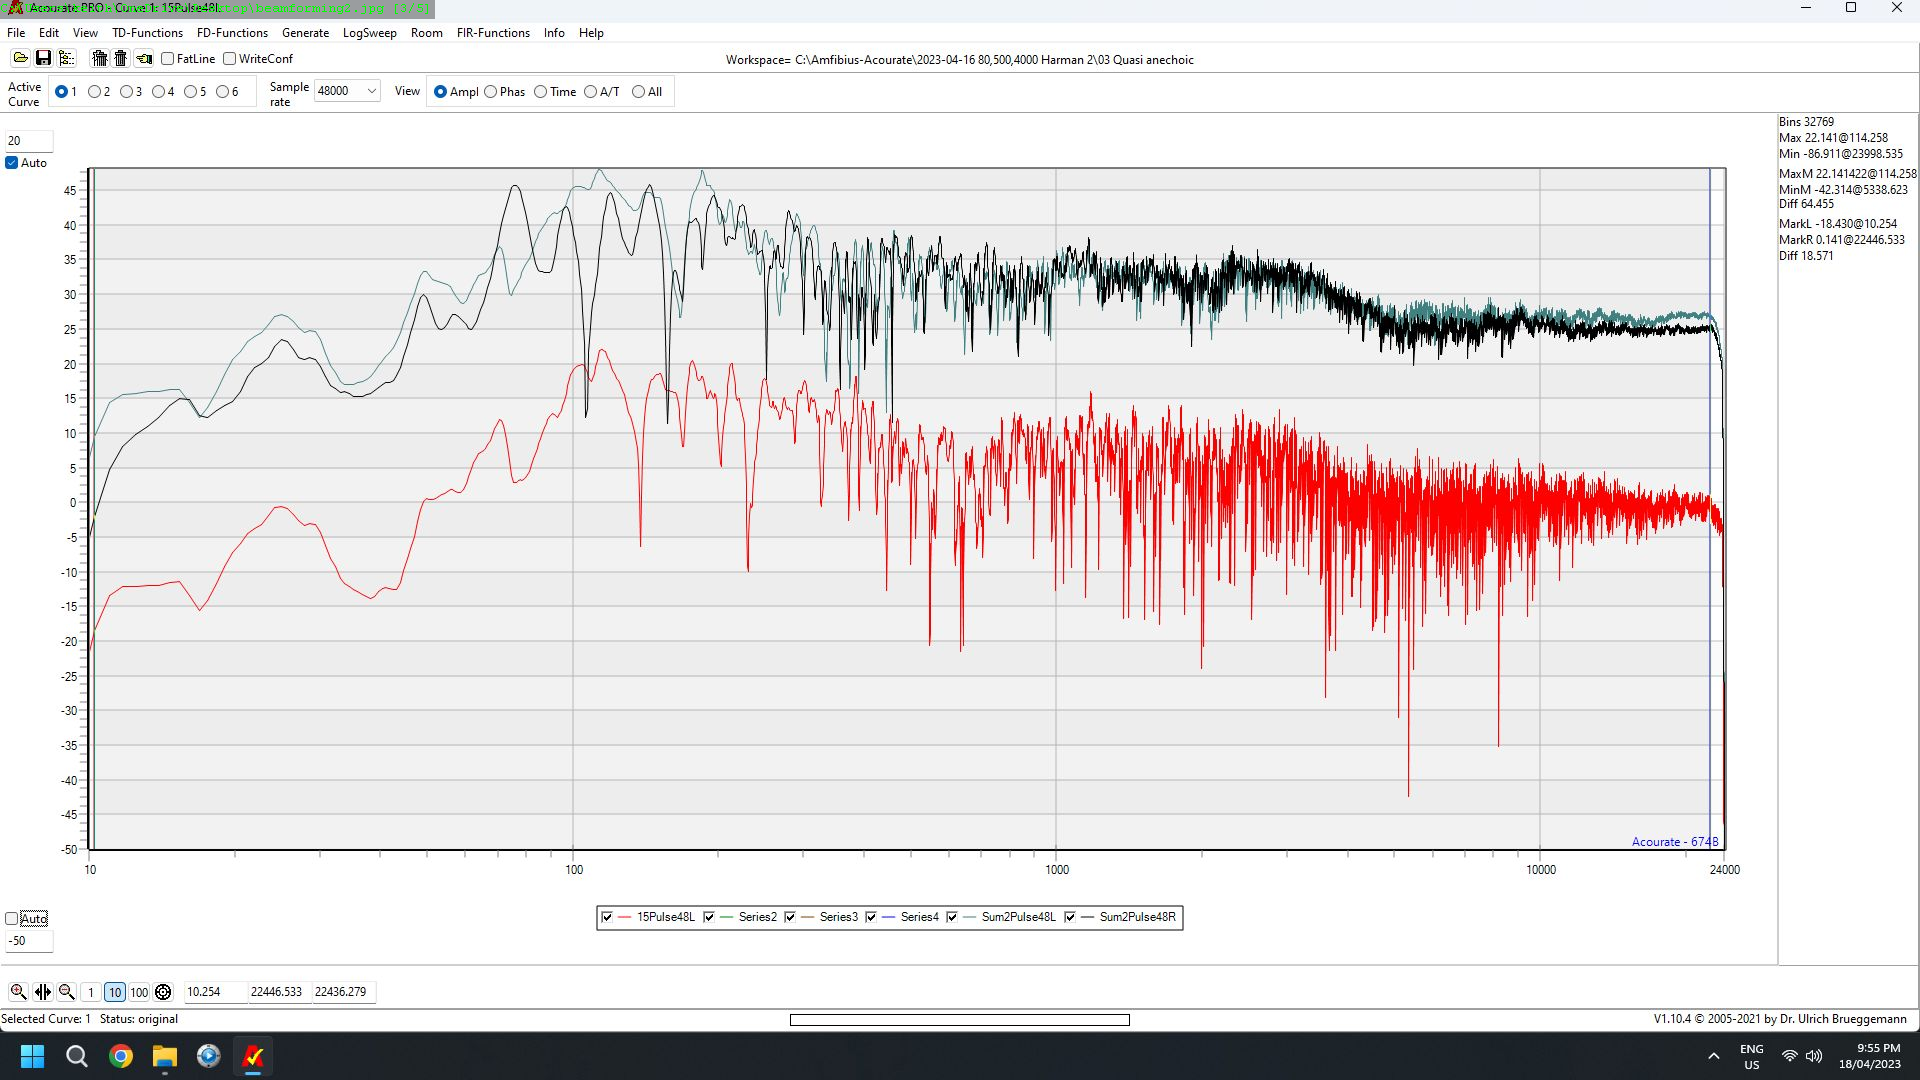The image size is (1920, 1080).
Task: Click the floppy disk save icon
Action: (x=43, y=58)
